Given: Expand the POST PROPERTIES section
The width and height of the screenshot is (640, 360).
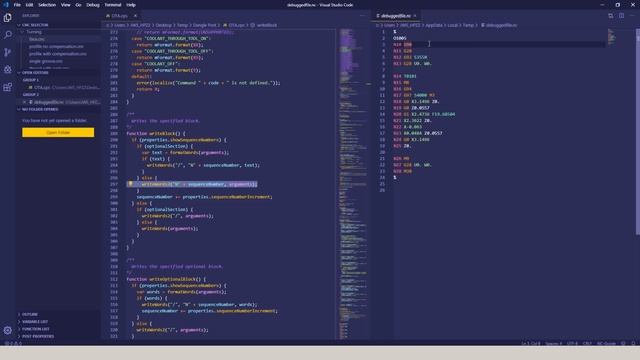Looking at the screenshot, I should coord(38,336).
